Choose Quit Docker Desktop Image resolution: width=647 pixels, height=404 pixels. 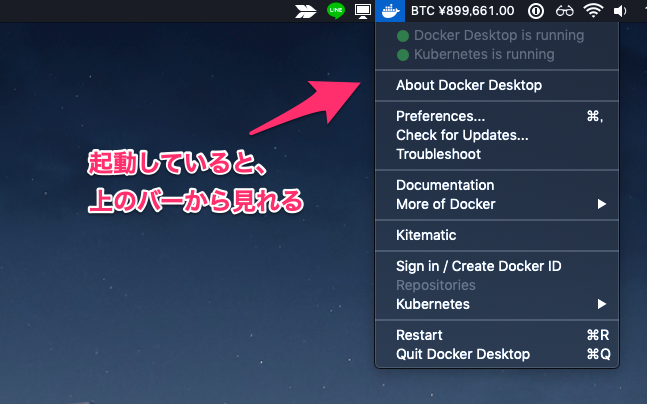(497, 354)
